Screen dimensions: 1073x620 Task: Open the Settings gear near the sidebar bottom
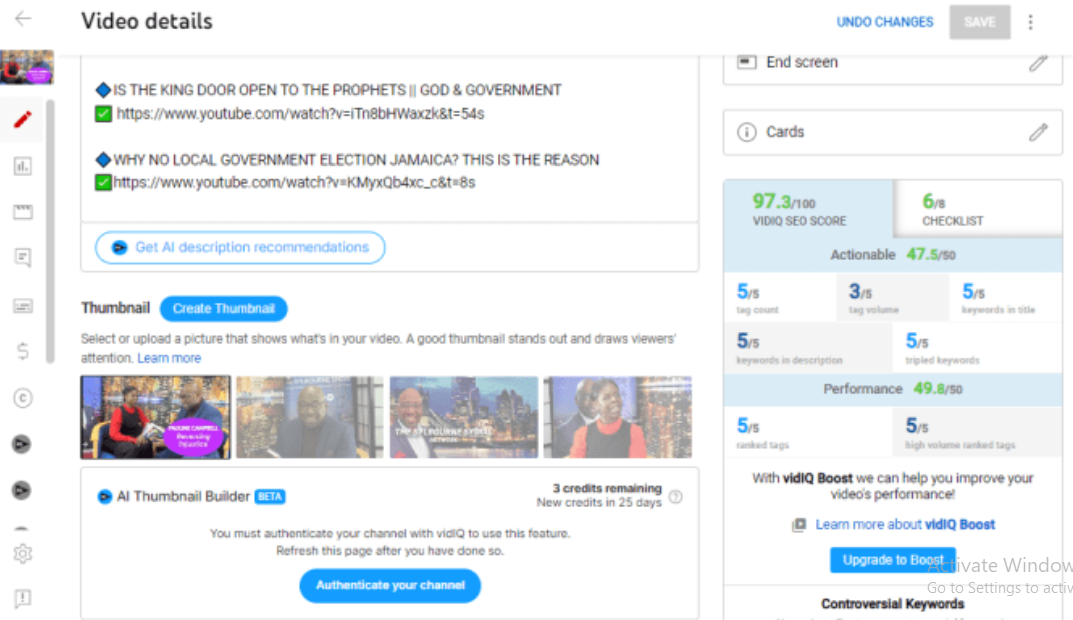(x=23, y=553)
